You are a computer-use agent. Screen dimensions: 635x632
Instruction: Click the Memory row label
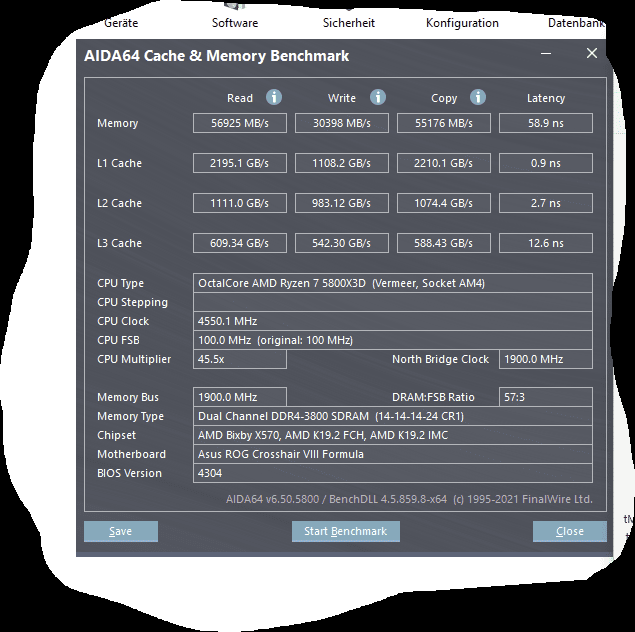click(x=117, y=123)
